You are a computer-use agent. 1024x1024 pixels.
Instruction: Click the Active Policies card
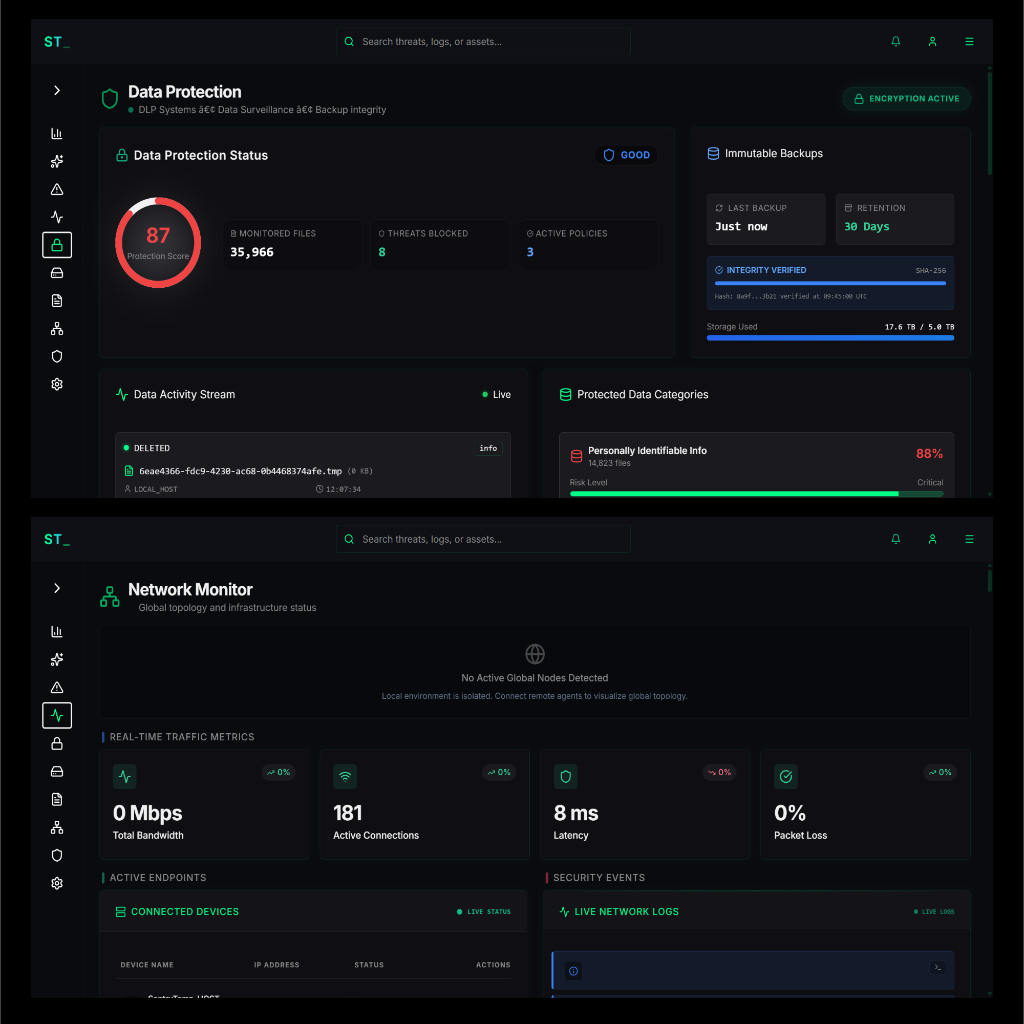(x=588, y=244)
